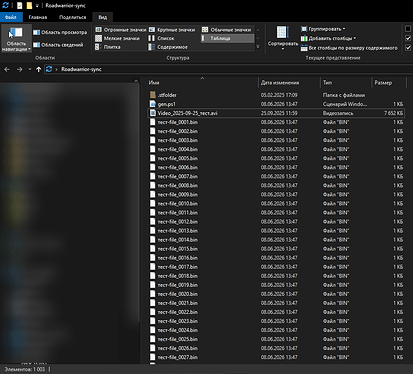Sort by the Имя column header
The image size is (413, 374).
203,82
